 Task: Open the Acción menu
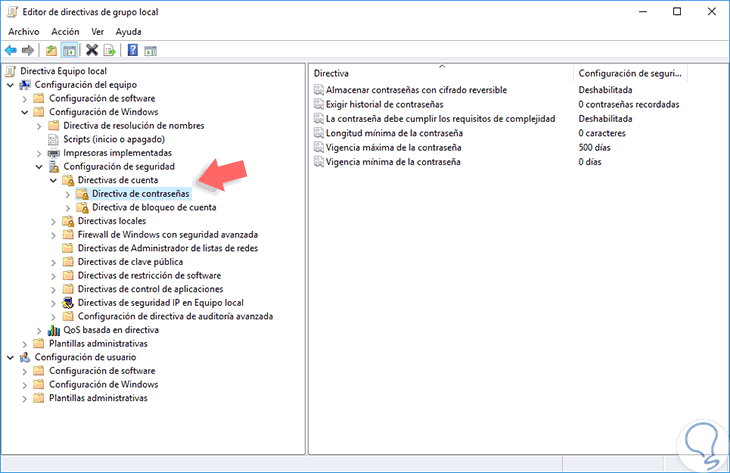pyautogui.click(x=65, y=32)
